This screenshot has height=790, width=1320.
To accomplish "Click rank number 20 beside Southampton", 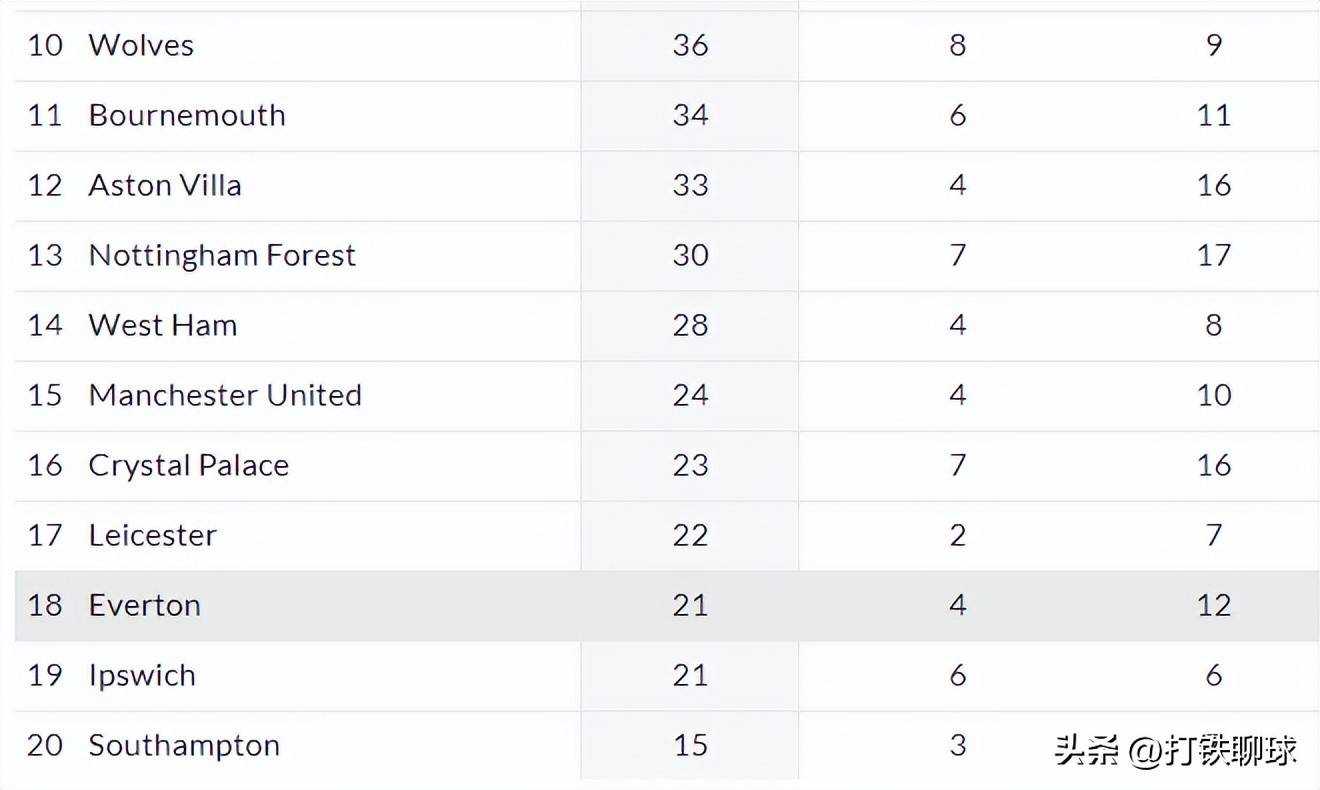I will [45, 745].
